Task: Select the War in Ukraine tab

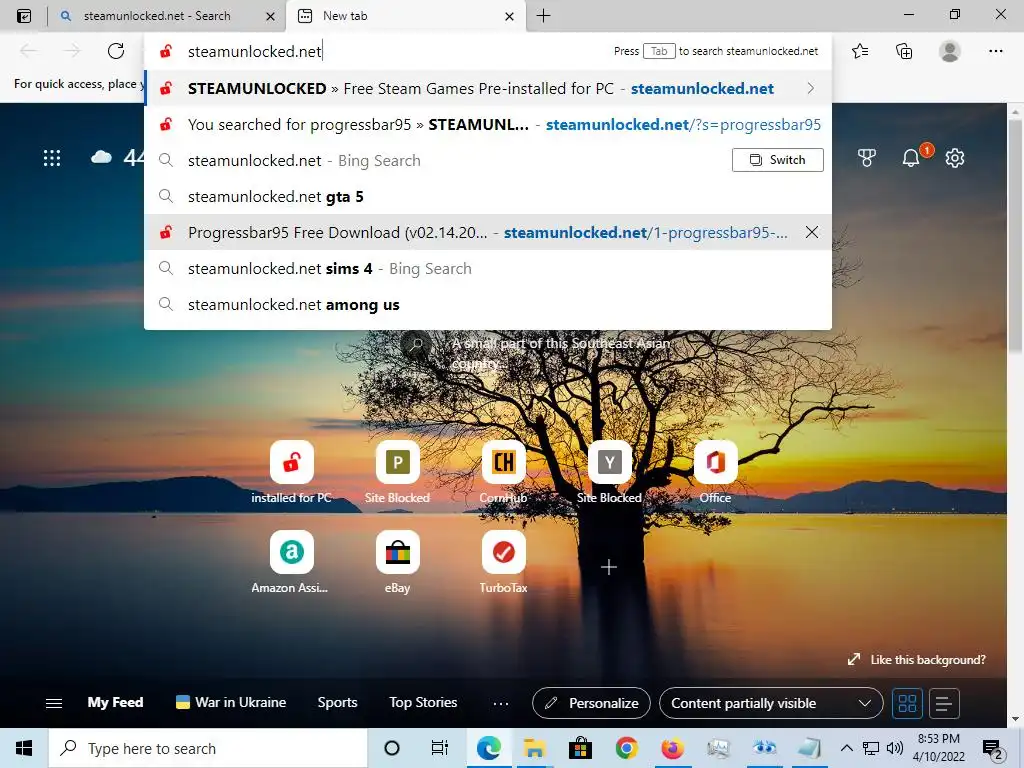Action: (231, 703)
